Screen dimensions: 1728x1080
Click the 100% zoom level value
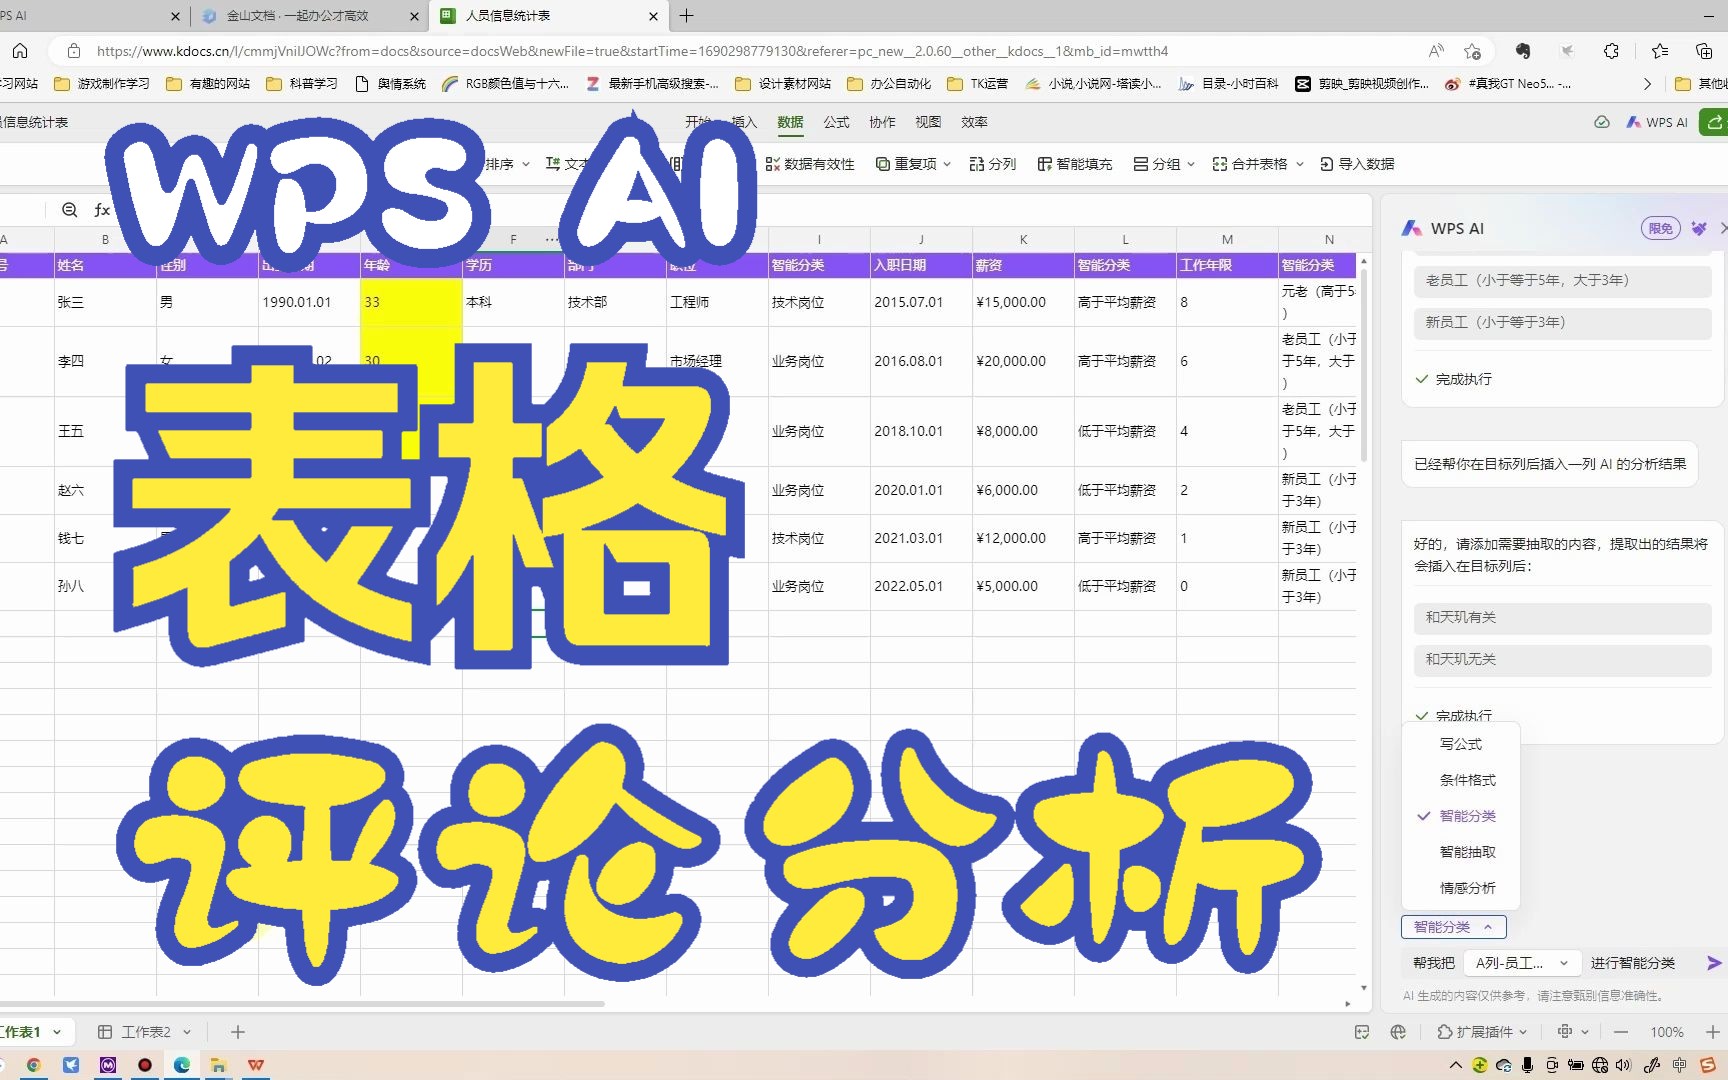1666,1032
